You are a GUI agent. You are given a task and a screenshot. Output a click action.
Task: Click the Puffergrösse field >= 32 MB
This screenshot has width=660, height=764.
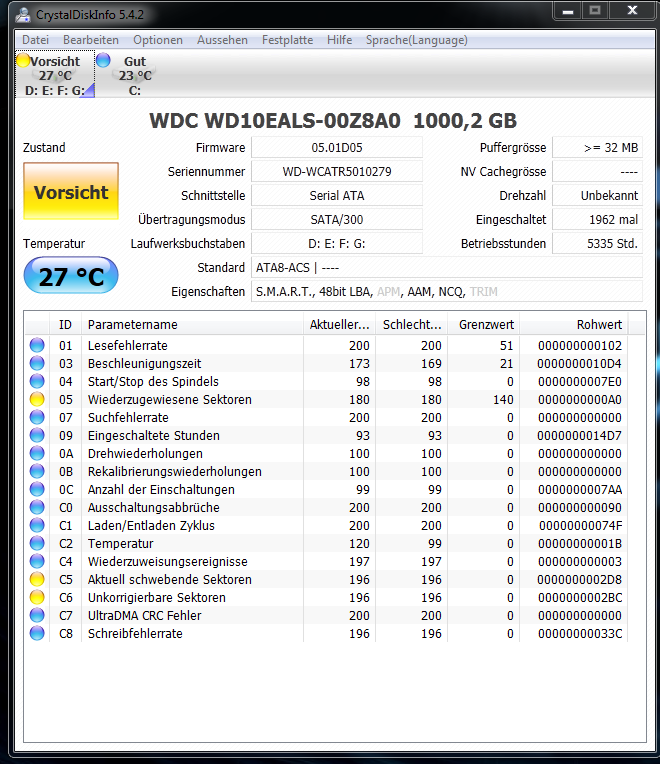[597, 148]
